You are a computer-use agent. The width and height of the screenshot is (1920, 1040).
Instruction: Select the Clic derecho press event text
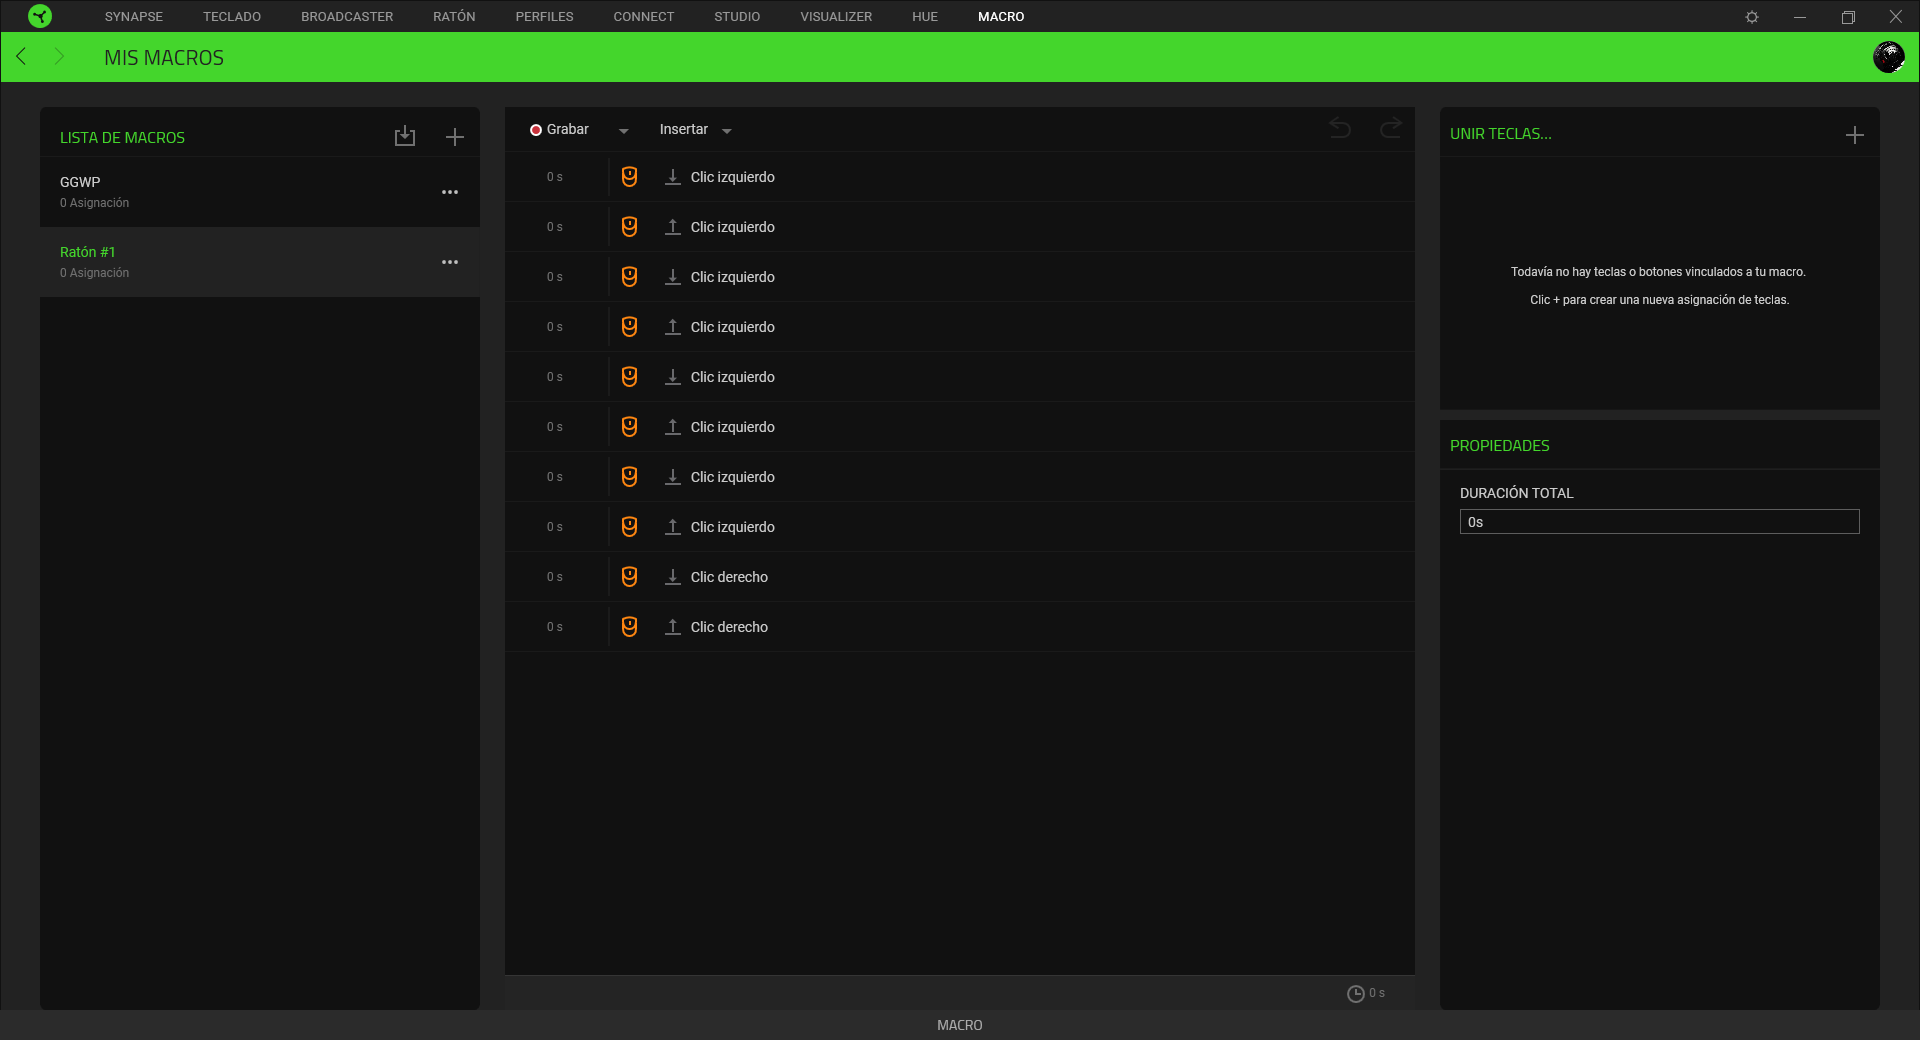(729, 577)
